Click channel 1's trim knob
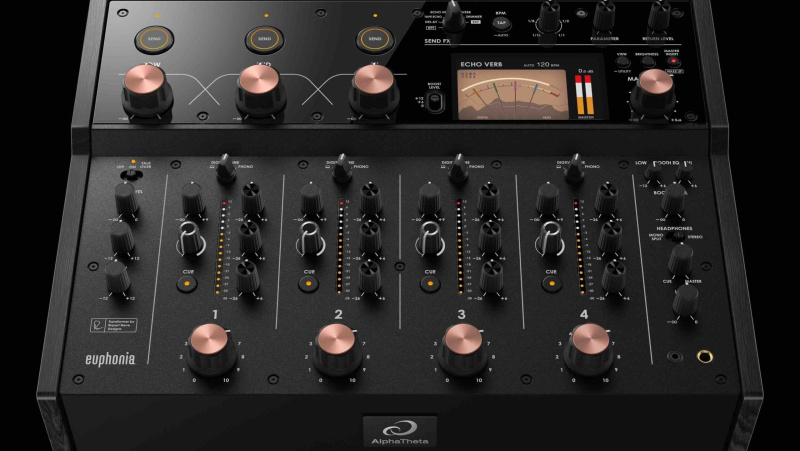 tap(193, 199)
